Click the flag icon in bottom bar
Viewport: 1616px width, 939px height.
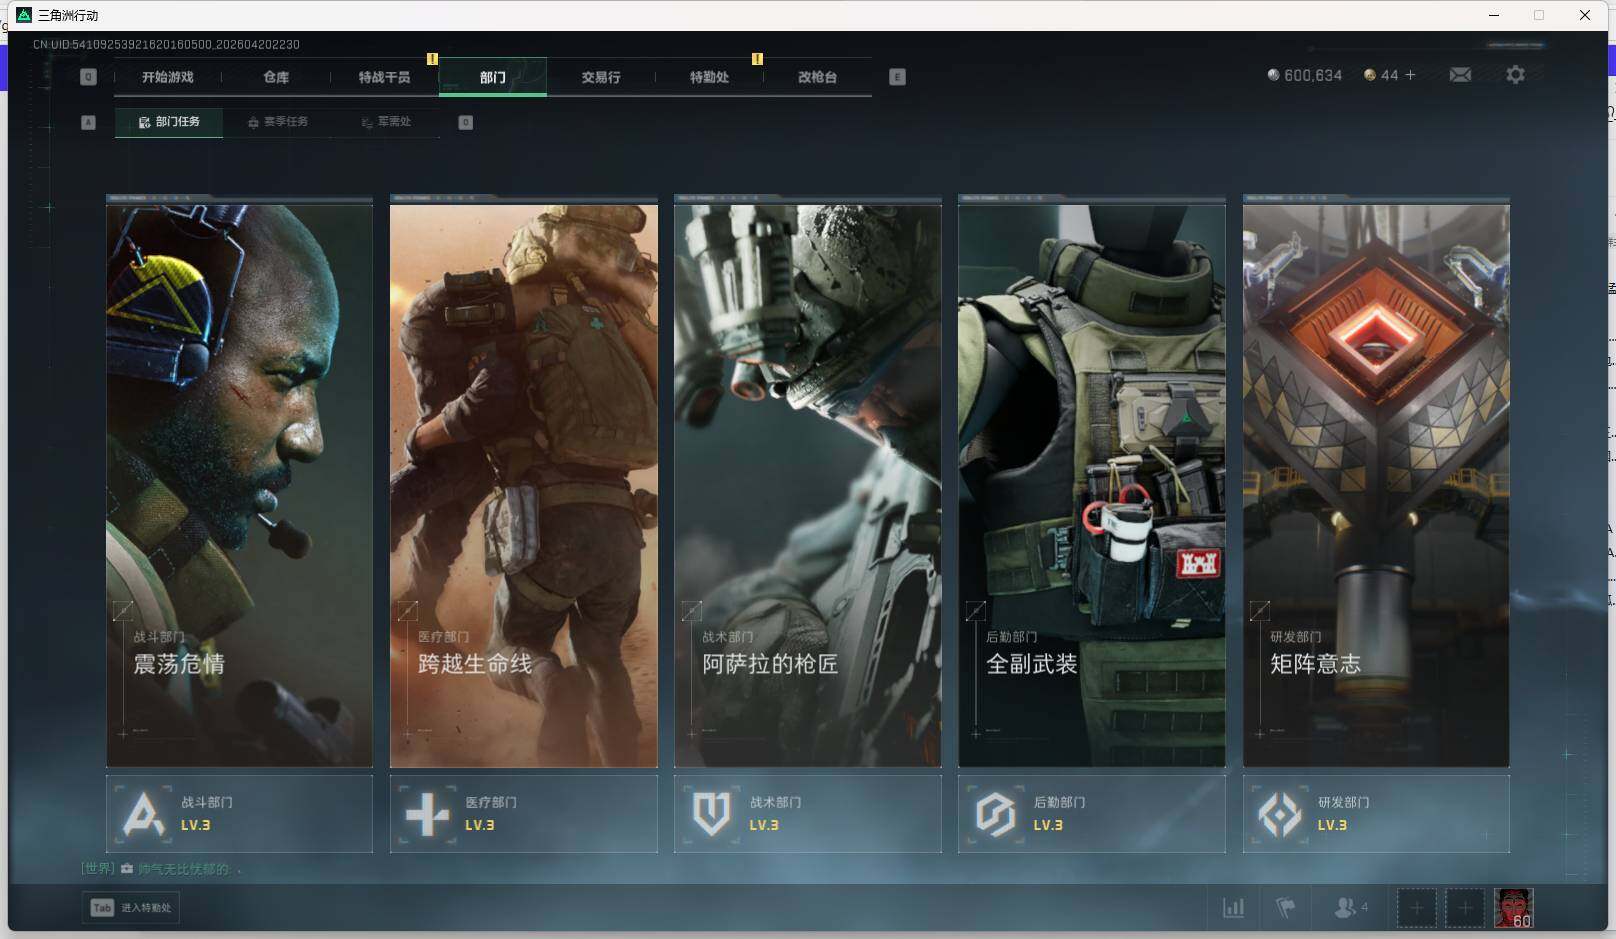click(x=1286, y=908)
